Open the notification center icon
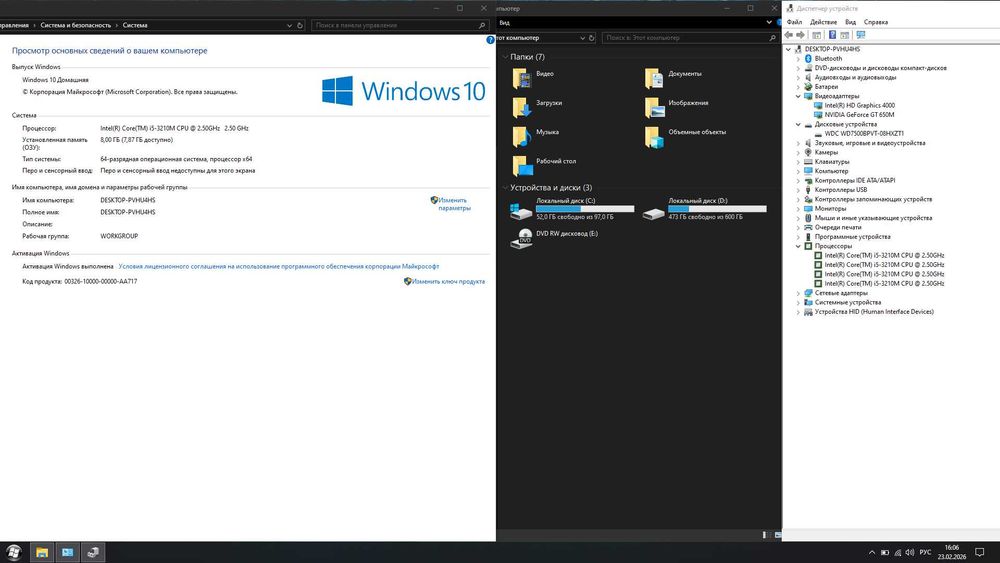1000x563 pixels. (980, 552)
